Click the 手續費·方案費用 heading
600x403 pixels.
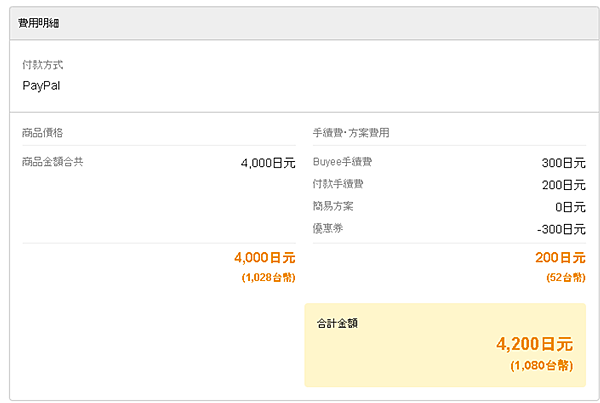(x=351, y=132)
